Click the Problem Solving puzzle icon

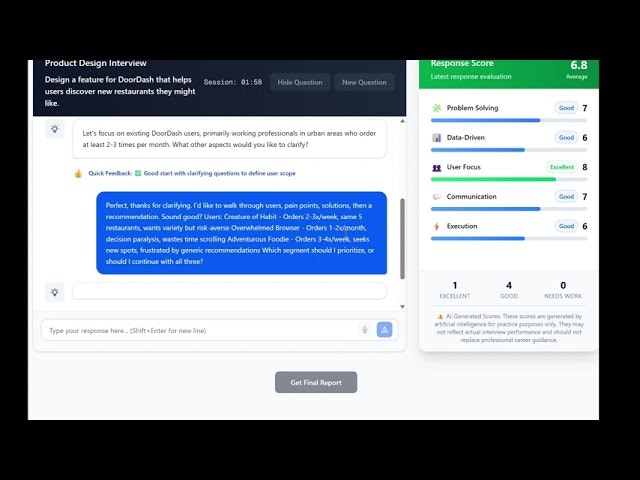click(437, 108)
